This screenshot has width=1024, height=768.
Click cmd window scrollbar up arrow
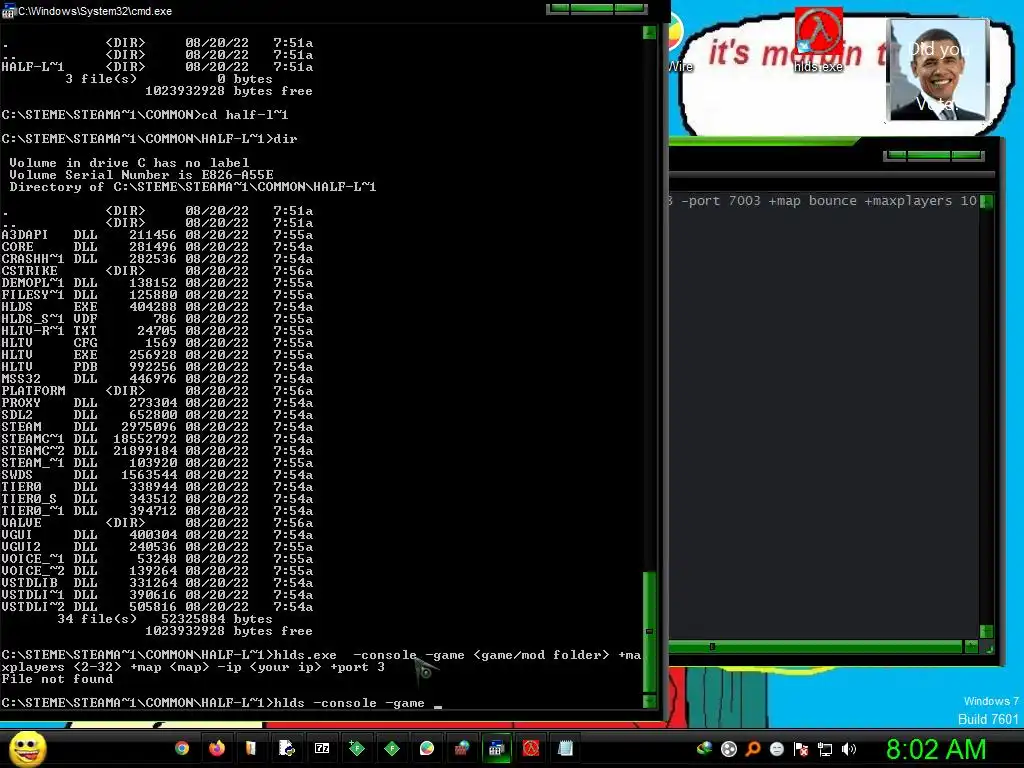click(x=649, y=32)
